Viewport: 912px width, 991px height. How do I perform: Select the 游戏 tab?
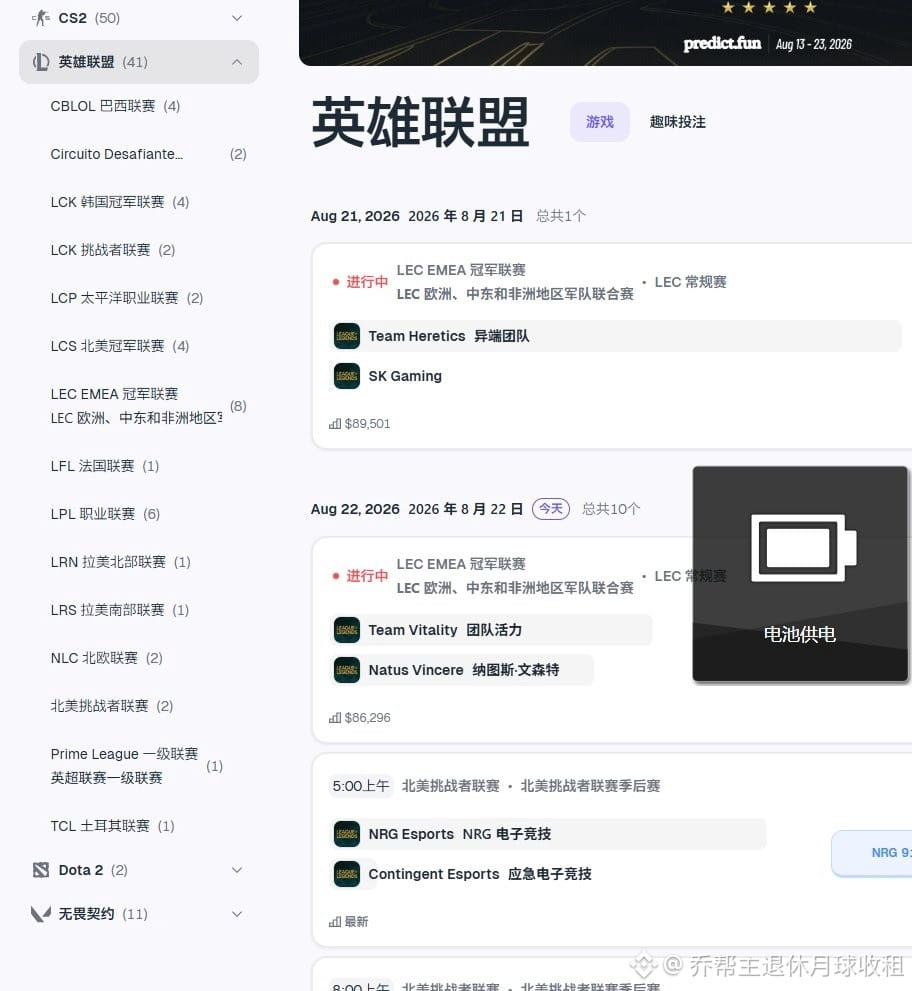coord(600,122)
